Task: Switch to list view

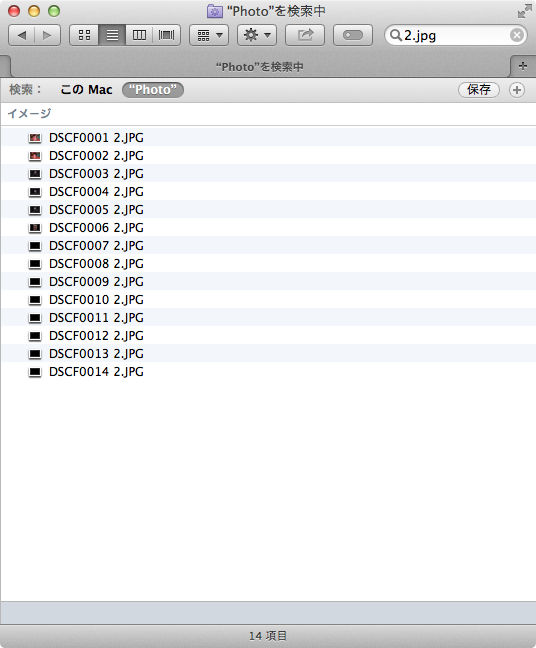Action: (x=112, y=36)
